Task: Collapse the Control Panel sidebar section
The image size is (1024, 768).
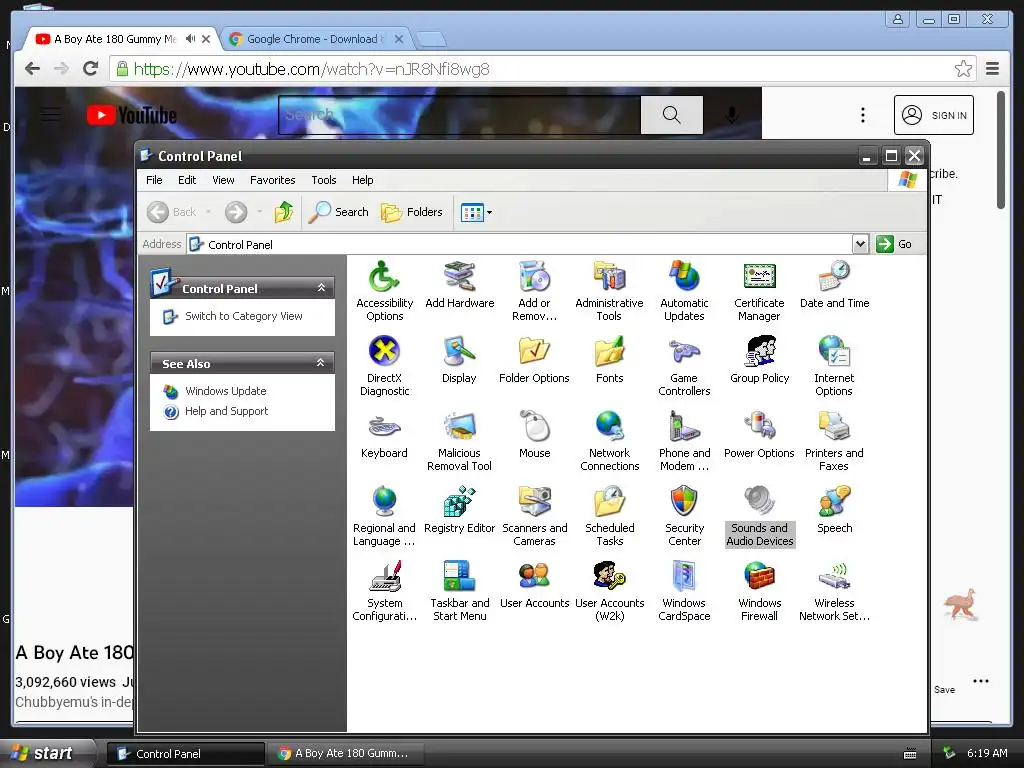Action: pyautogui.click(x=321, y=288)
